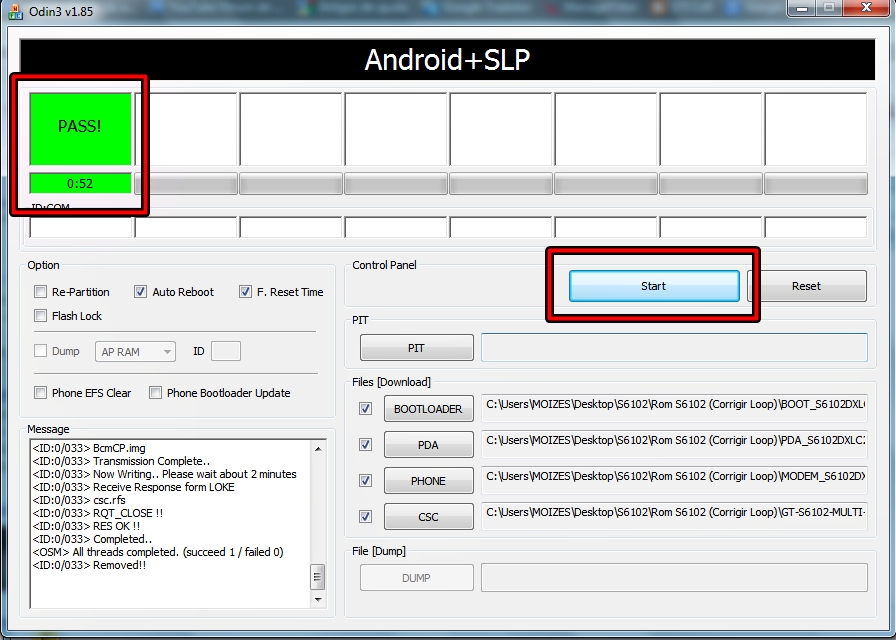Uncheck the PDA file checkbox

click(x=365, y=445)
